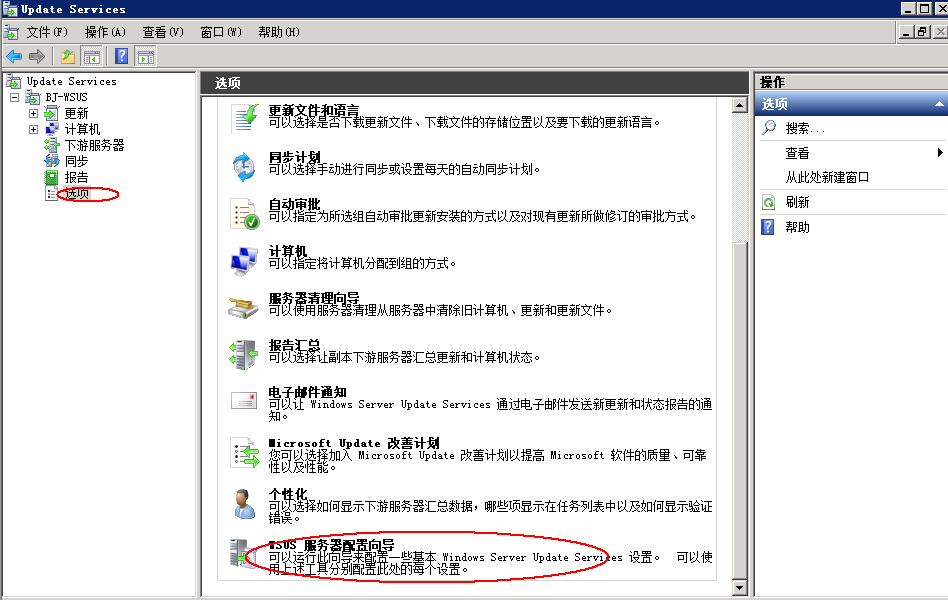Open the 文件(F) menu
Screen dimensions: 948x600
(x=47, y=32)
